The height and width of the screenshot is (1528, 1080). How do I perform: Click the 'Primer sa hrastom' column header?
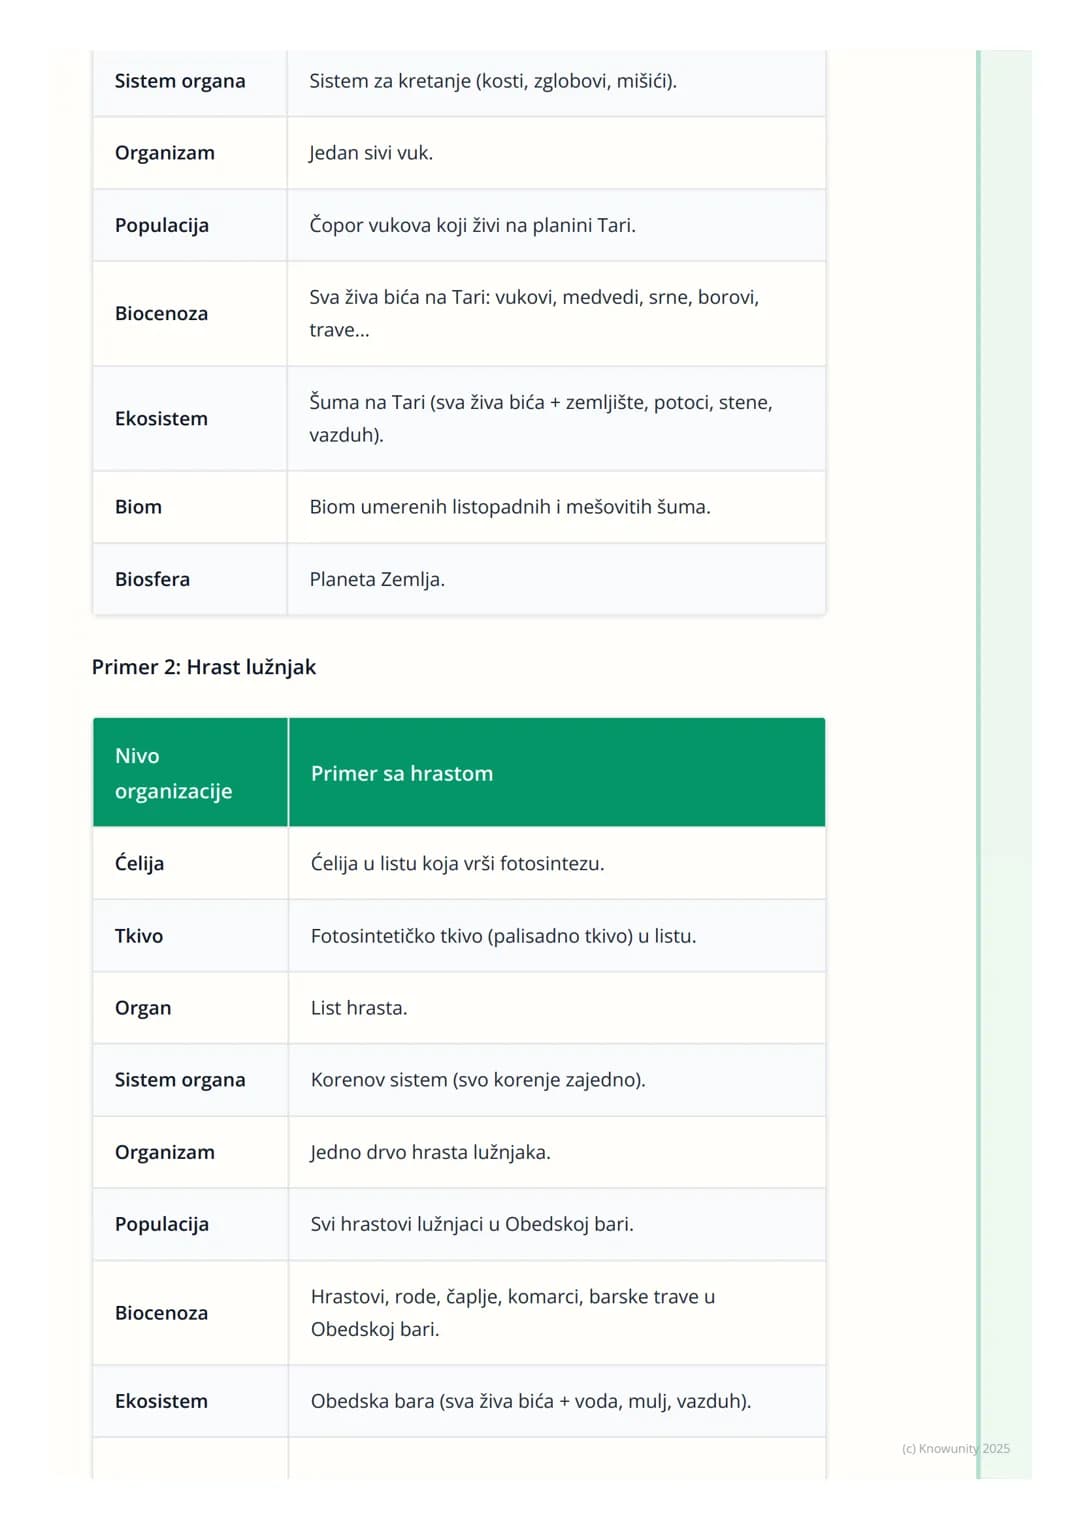(557, 772)
